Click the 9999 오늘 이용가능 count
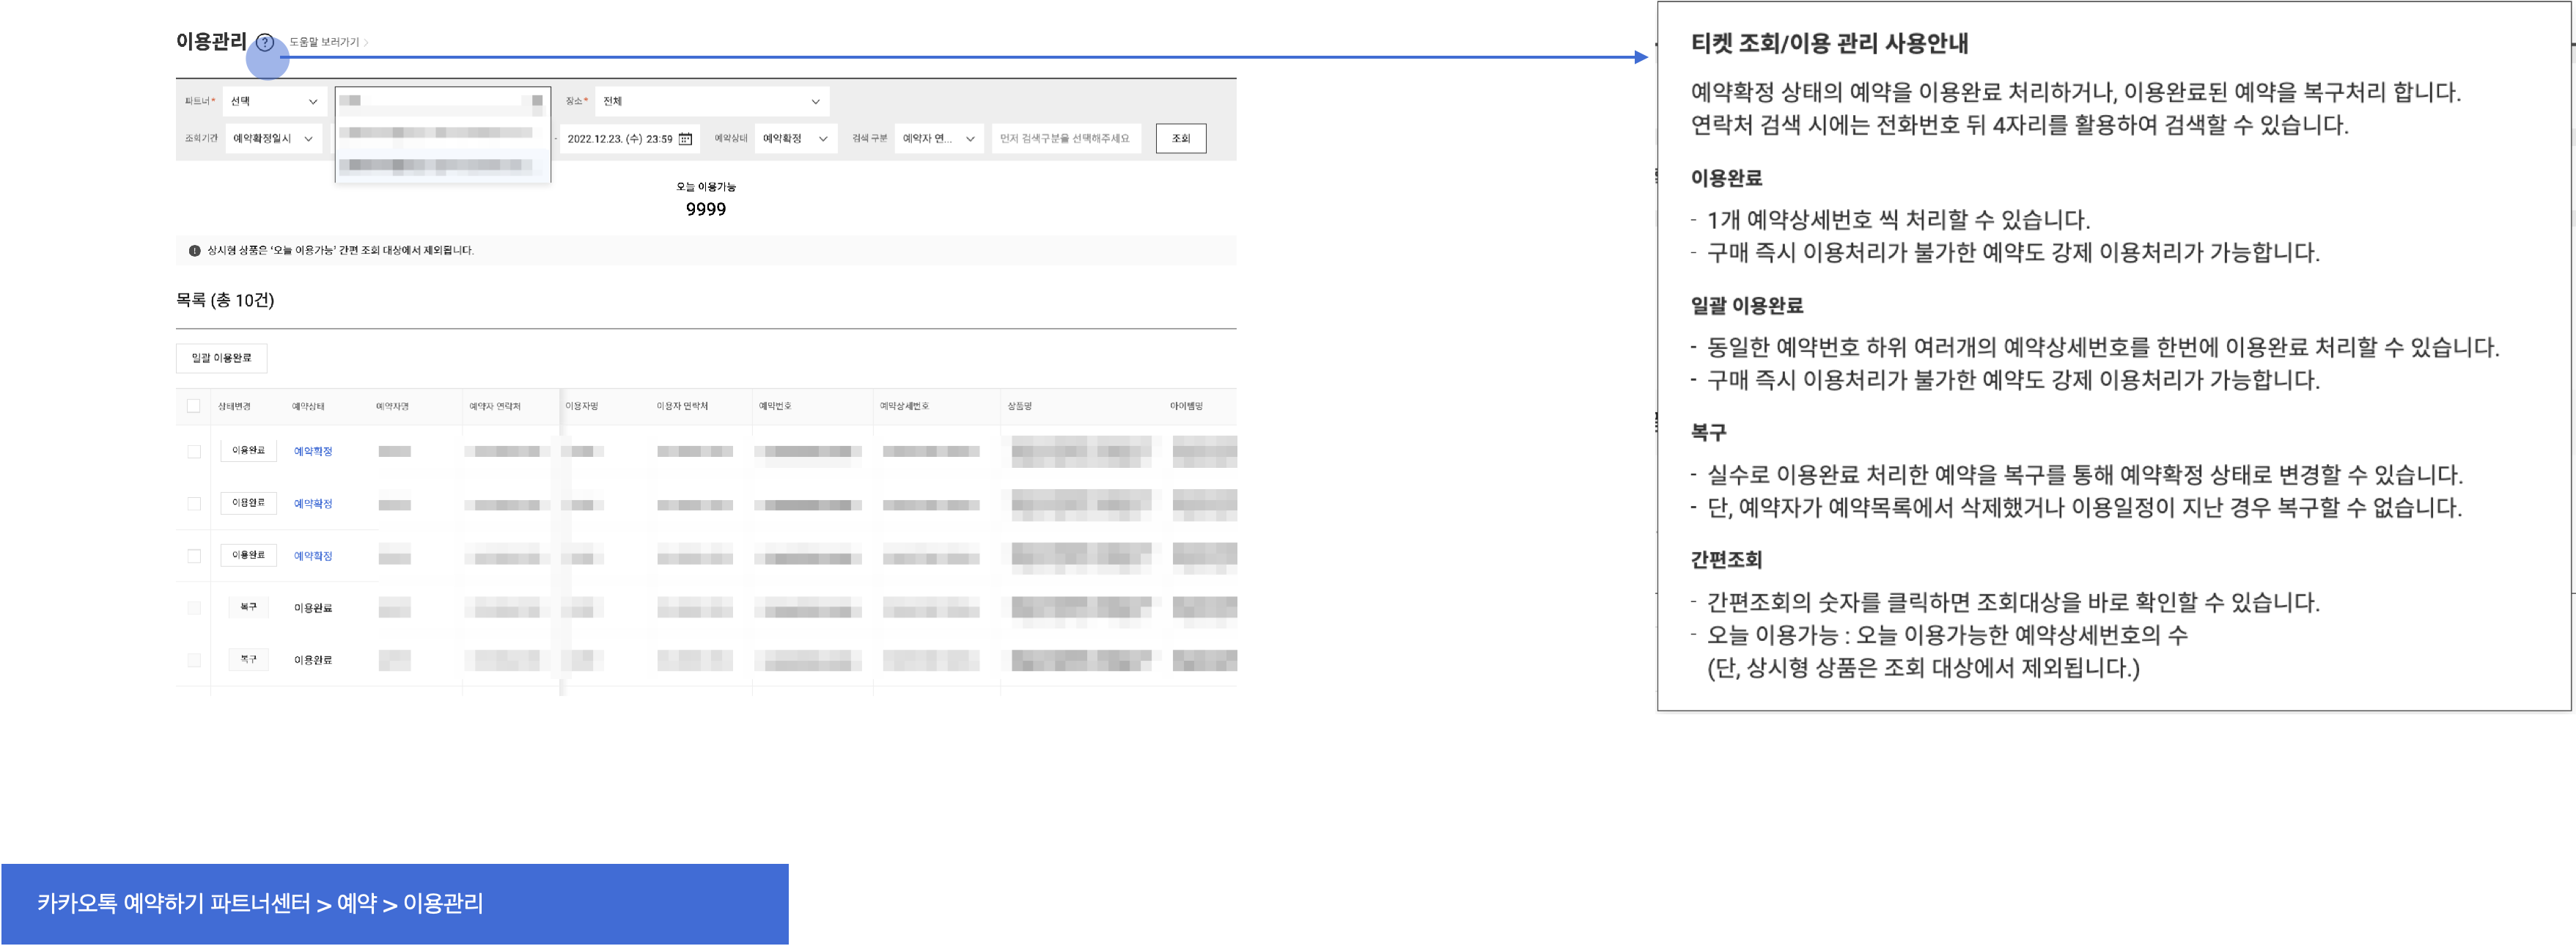Screen dimensions: 2576x946 point(705,209)
